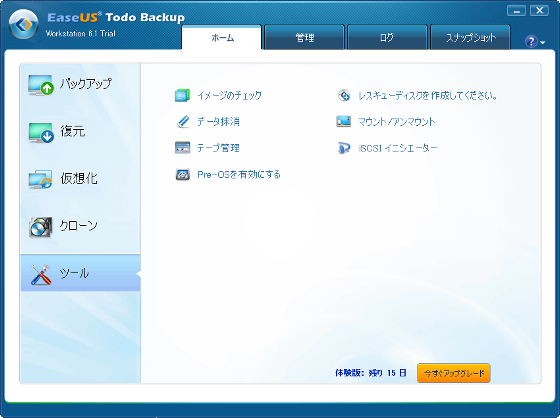Open マウント/アンマウント link
This screenshot has height=418, width=560.
coord(397,121)
